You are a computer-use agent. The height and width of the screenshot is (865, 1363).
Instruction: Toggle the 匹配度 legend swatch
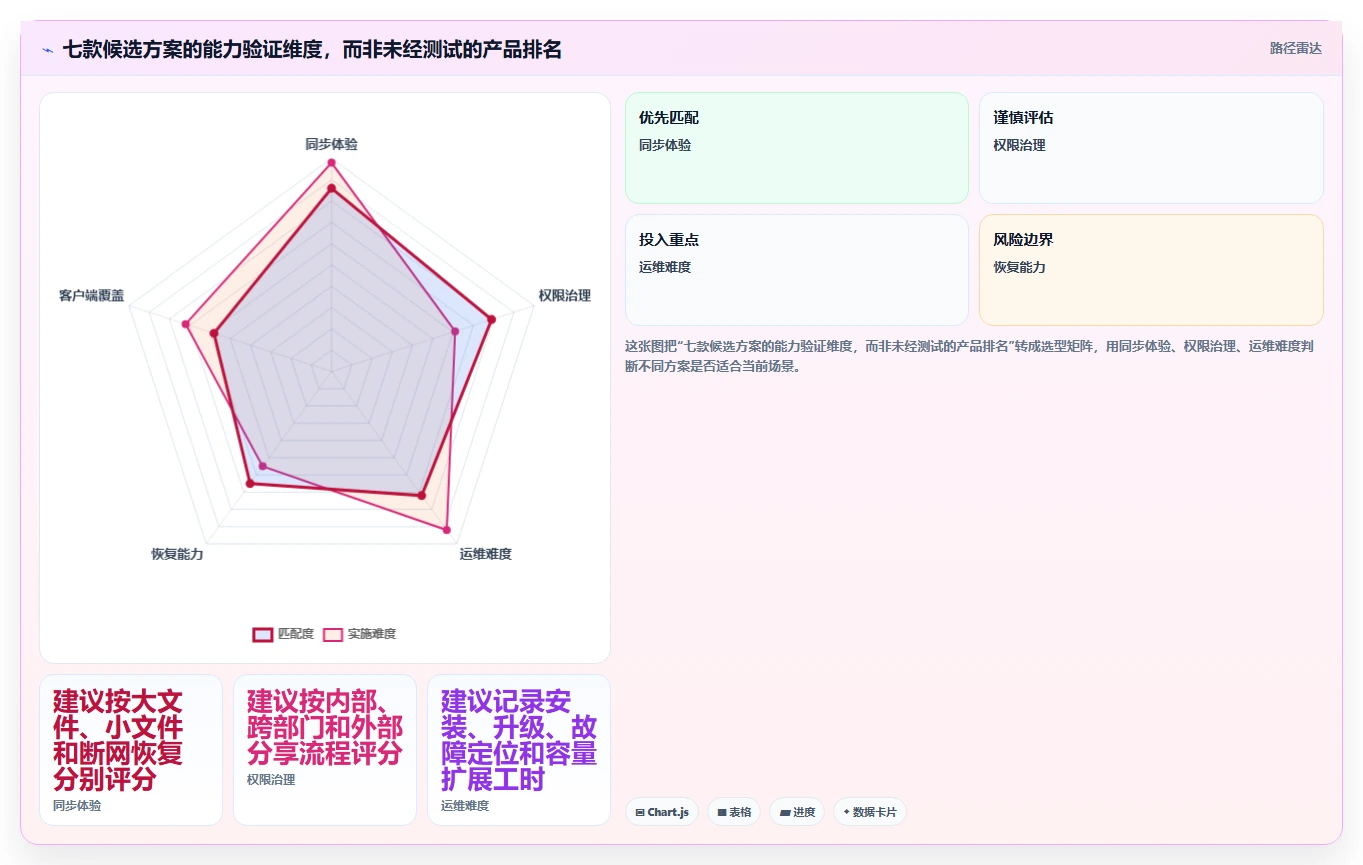[x=263, y=634]
